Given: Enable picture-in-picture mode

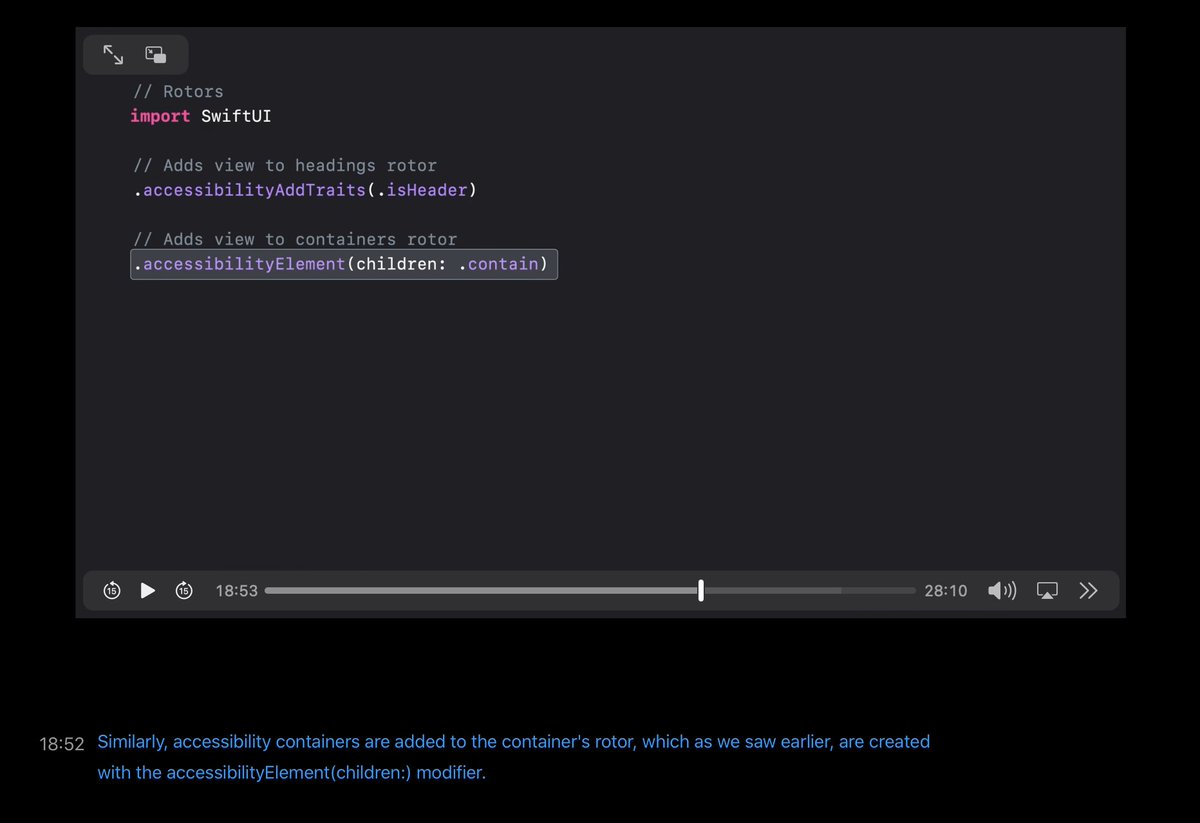Looking at the screenshot, I should coord(156,55).
